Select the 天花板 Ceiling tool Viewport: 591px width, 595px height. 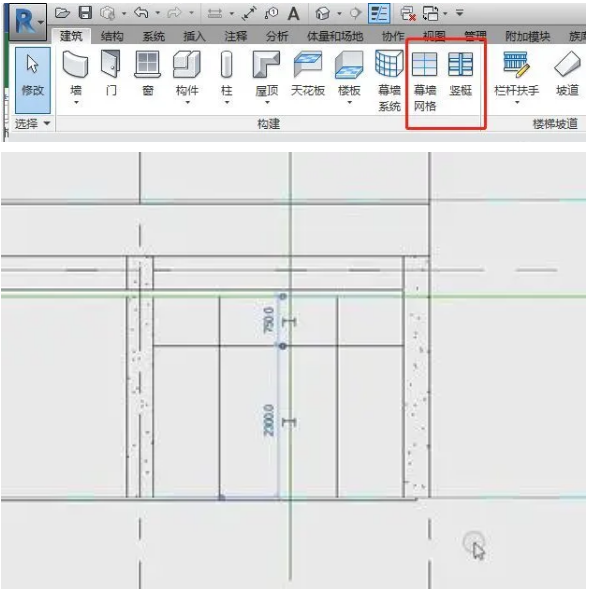click(x=308, y=74)
